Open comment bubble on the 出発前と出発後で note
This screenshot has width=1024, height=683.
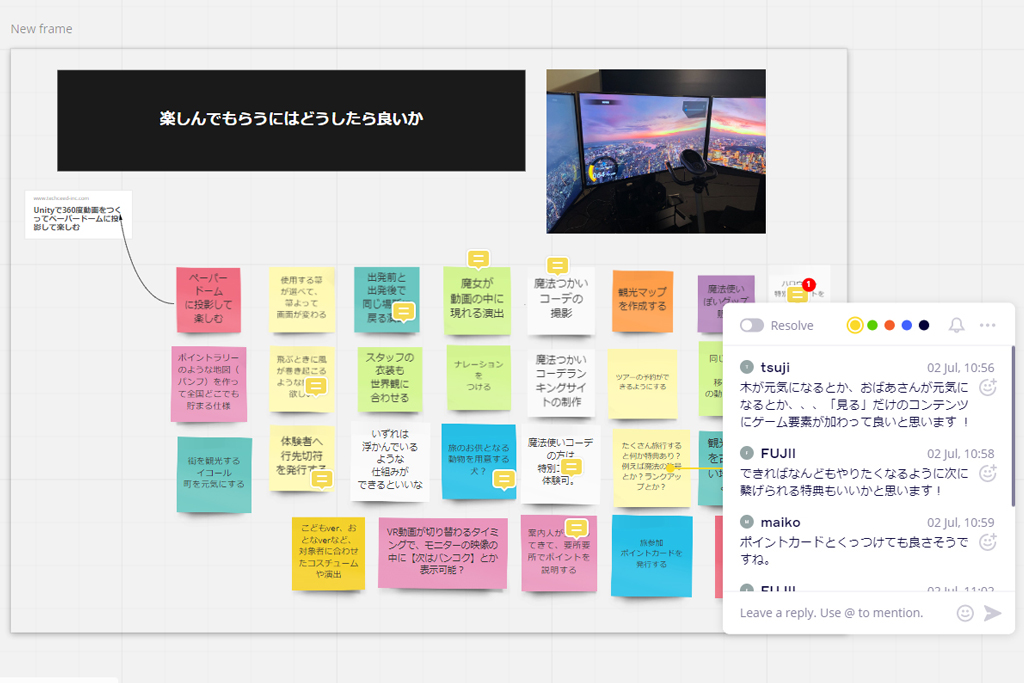tap(404, 311)
